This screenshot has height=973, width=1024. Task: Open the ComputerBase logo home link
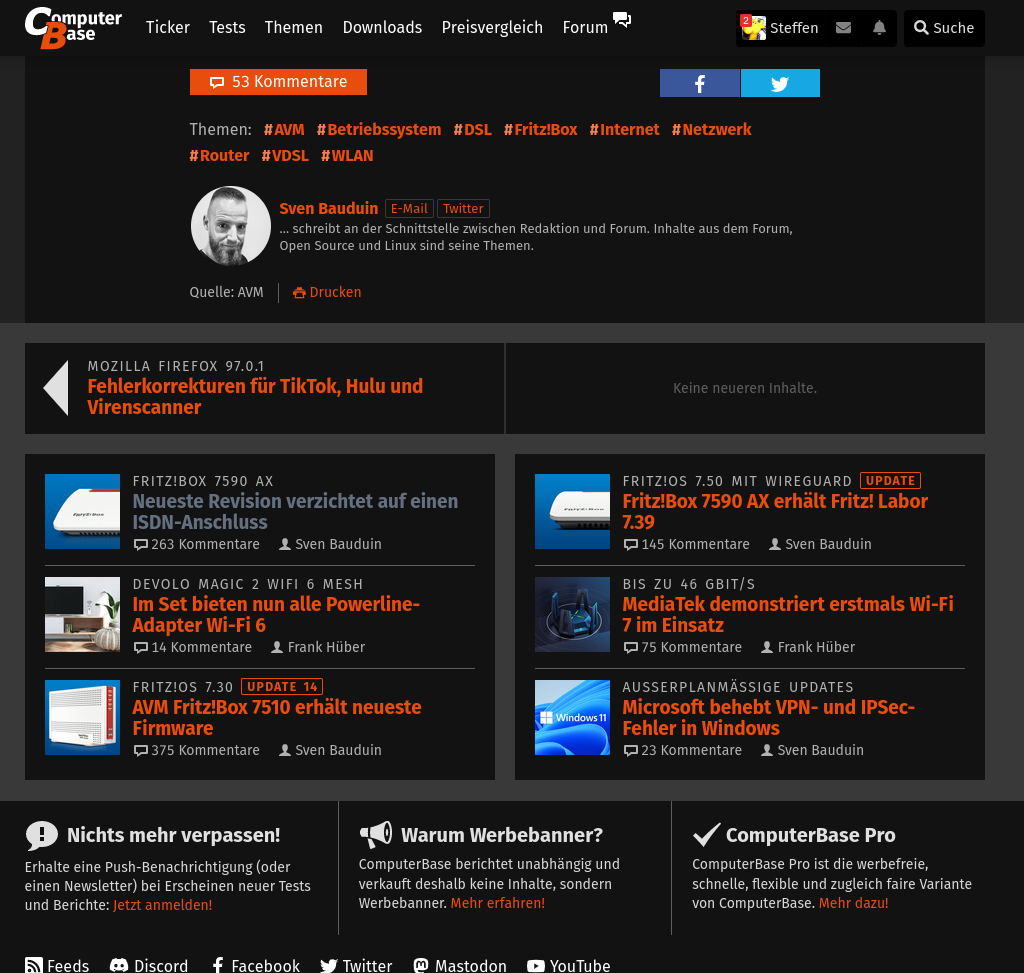click(73, 27)
